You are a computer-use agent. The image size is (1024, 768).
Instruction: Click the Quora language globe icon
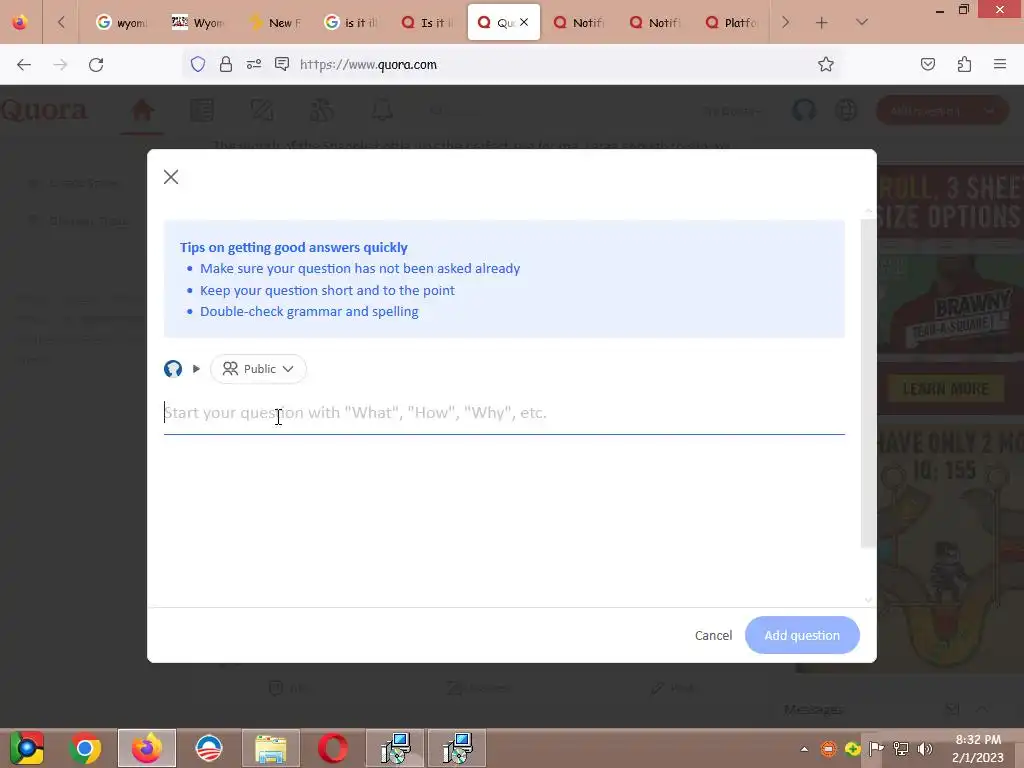(846, 111)
